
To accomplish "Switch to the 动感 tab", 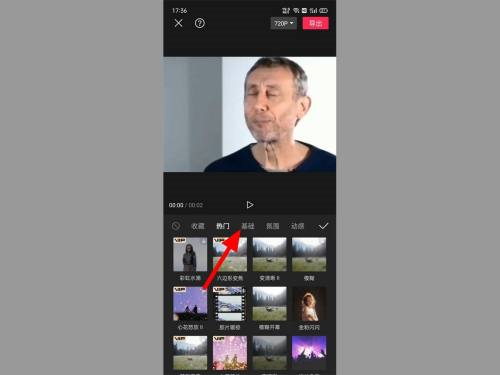I will pyautogui.click(x=297, y=226).
